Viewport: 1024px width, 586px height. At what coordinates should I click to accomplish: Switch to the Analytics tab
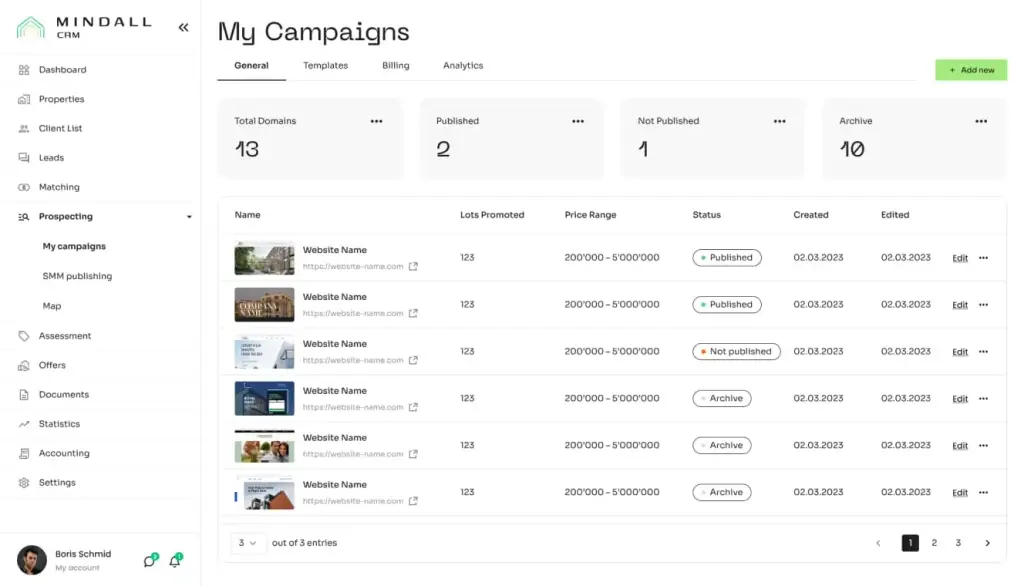click(463, 66)
